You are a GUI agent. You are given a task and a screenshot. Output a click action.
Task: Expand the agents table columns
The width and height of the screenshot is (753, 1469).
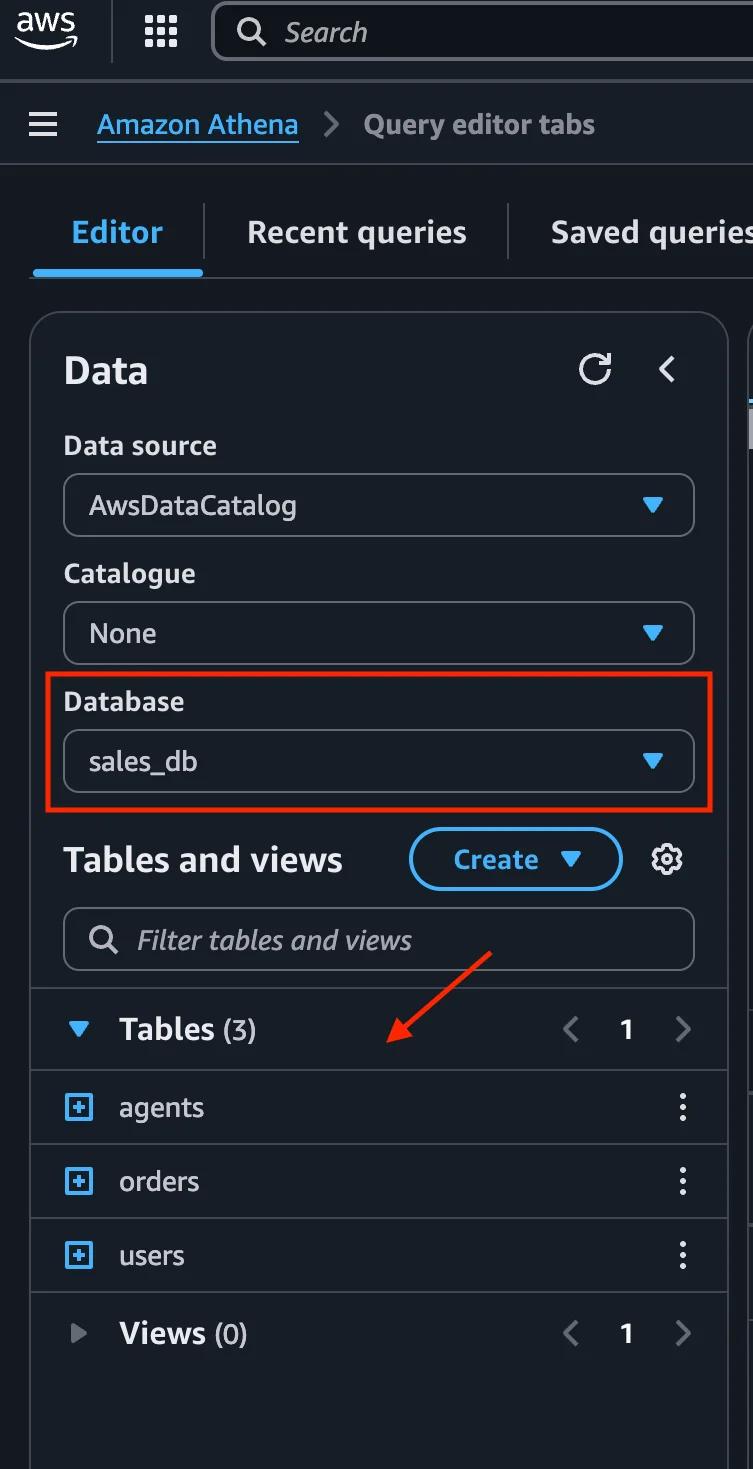click(79, 1107)
